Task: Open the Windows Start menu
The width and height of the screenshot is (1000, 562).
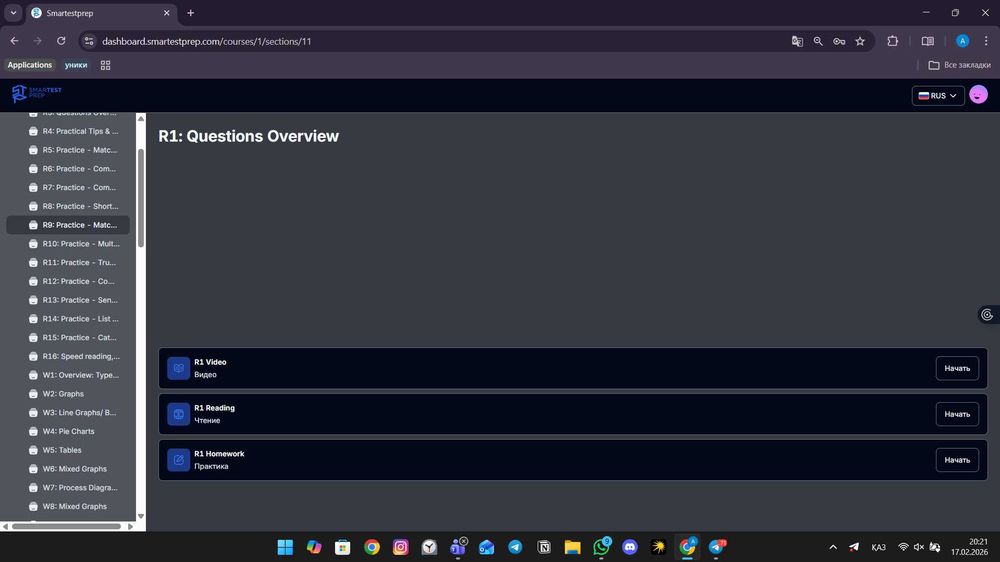Action: [285, 547]
